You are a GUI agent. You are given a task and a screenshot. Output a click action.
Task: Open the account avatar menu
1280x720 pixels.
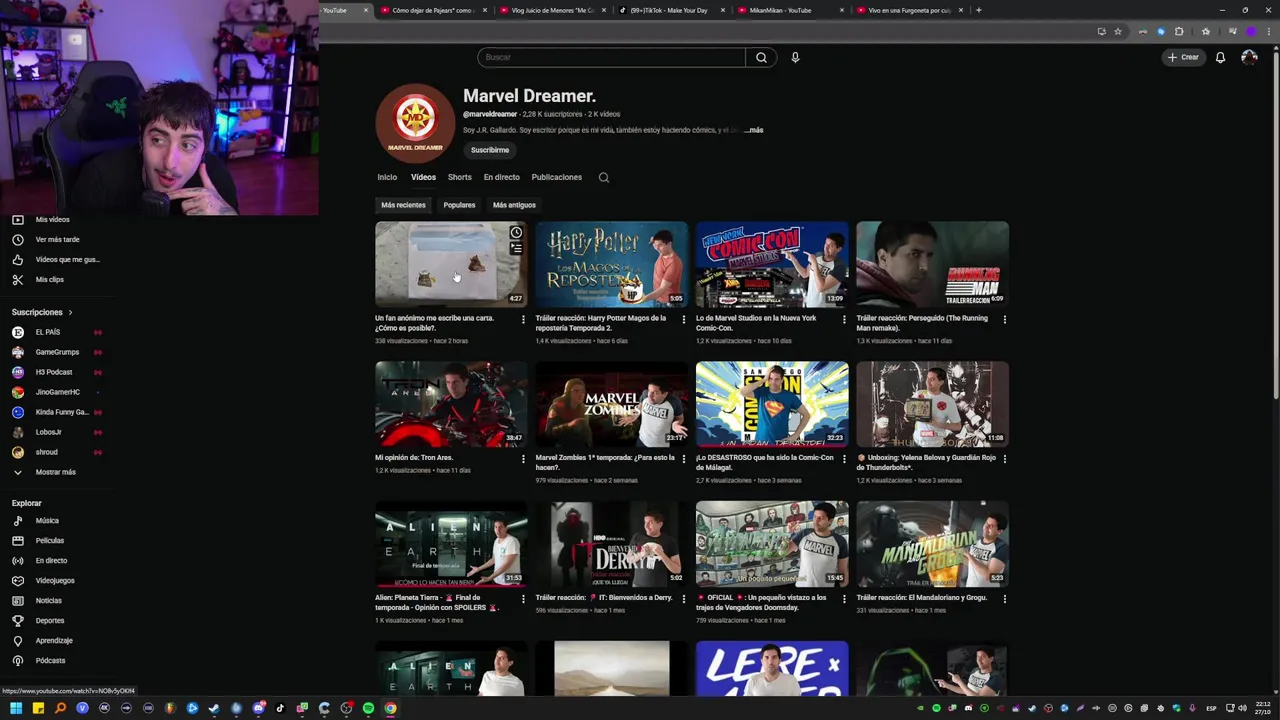1249,57
